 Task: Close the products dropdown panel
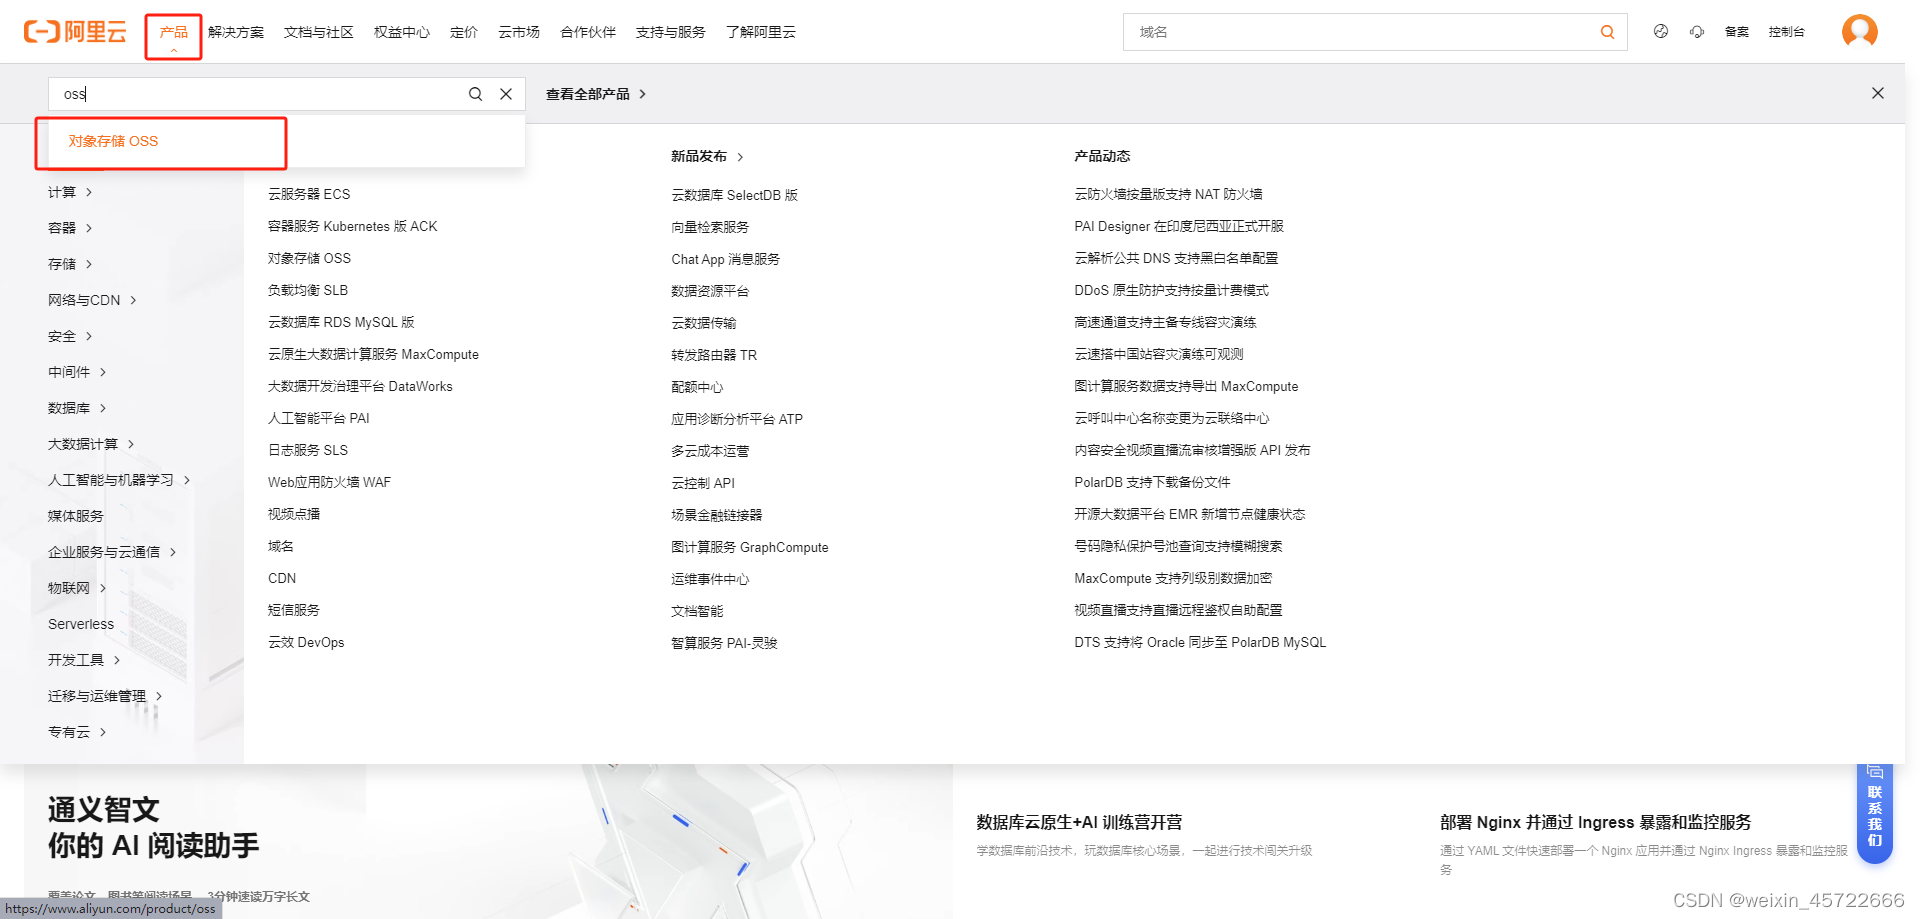coord(1878,93)
